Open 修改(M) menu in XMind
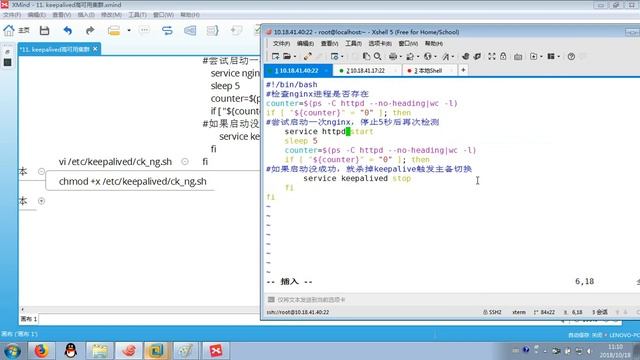 (x=111, y=15)
